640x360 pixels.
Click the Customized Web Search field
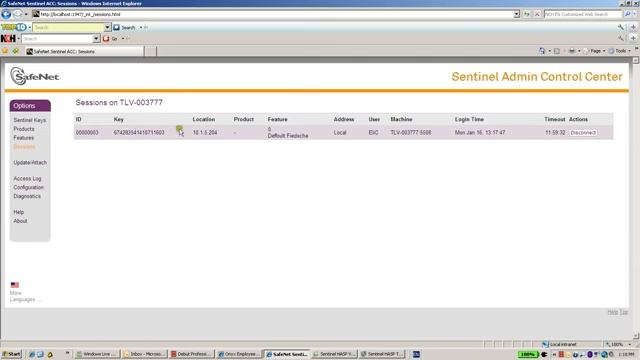(x=583, y=14)
